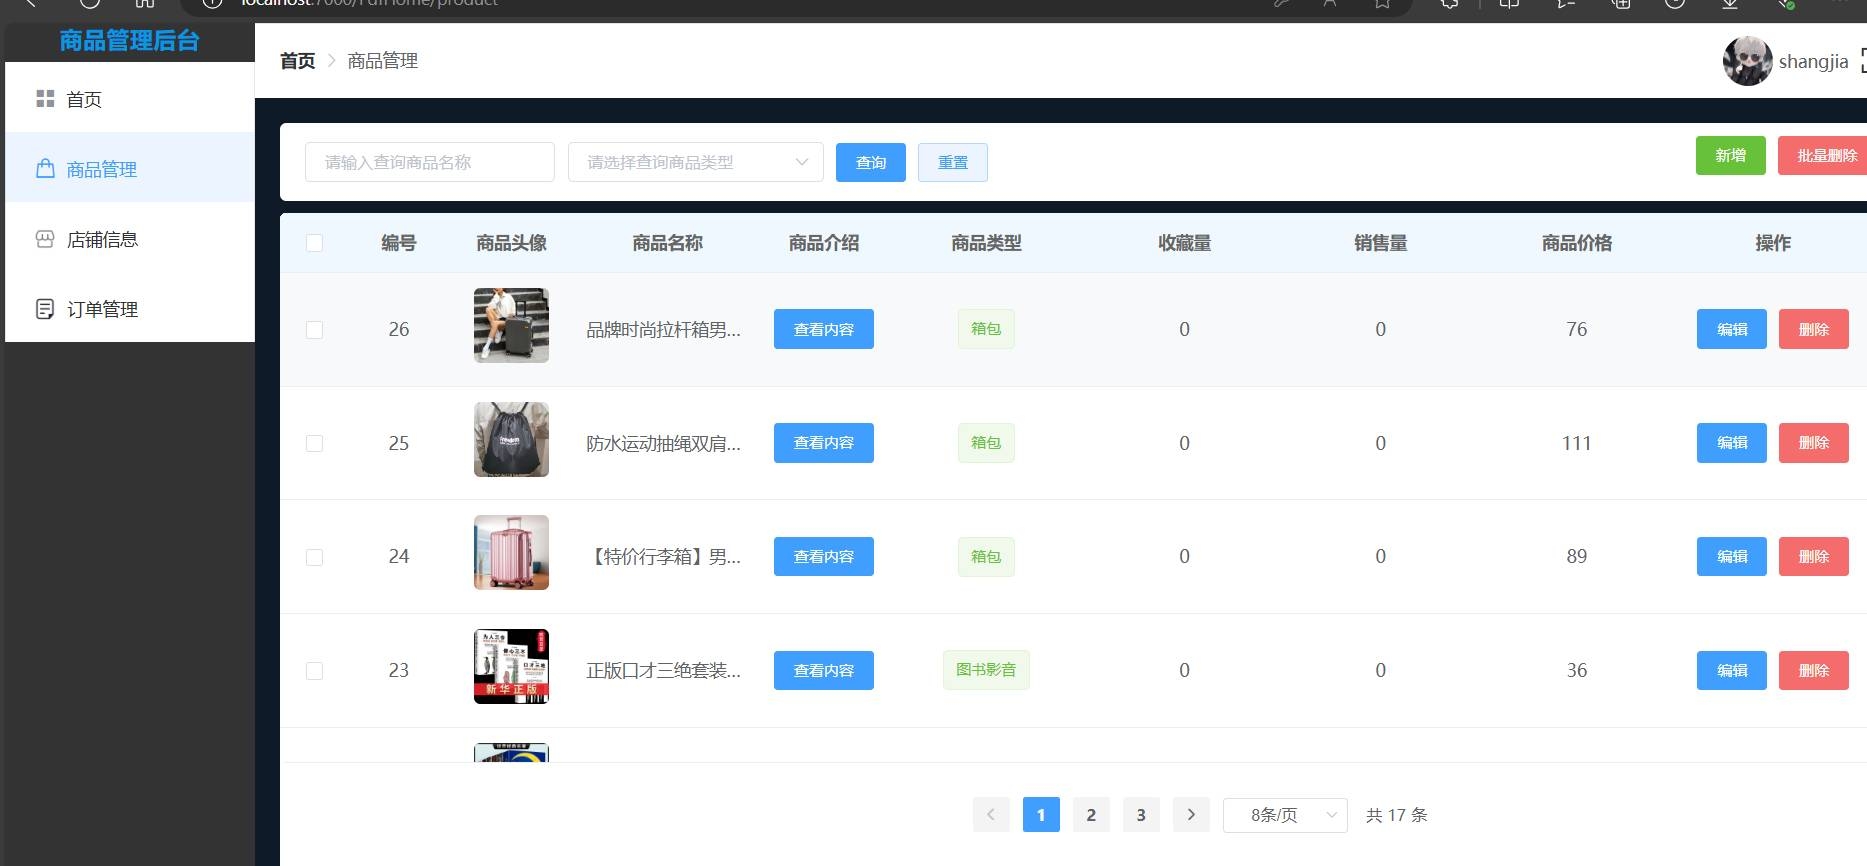Click the shangjia username
Image resolution: width=1867 pixels, height=866 pixels.
click(1813, 61)
